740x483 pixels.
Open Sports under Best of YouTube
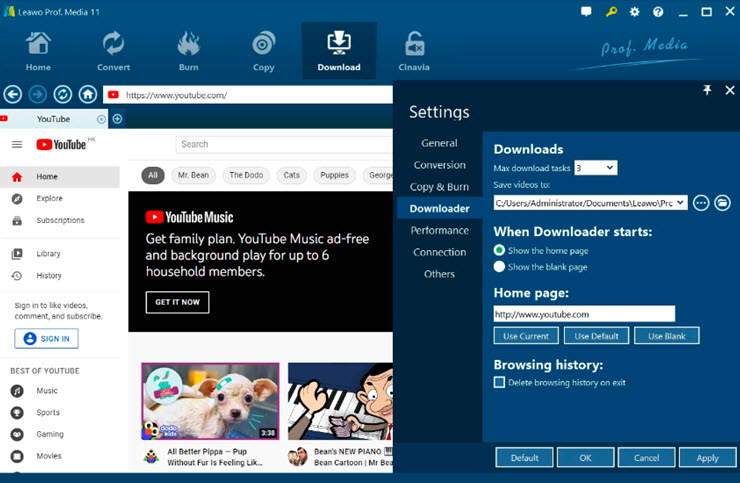point(48,412)
